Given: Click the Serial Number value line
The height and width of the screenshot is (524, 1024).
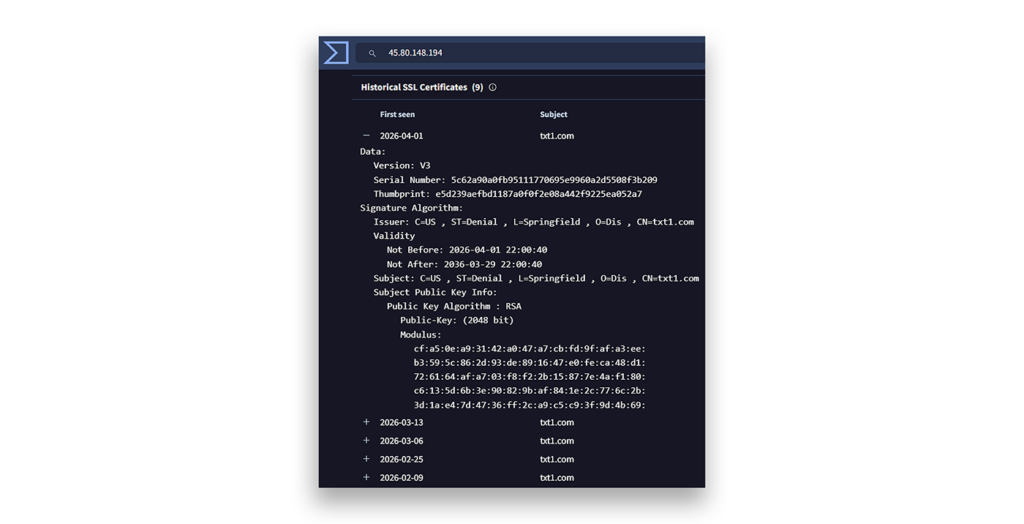Looking at the screenshot, I should click(515, 180).
